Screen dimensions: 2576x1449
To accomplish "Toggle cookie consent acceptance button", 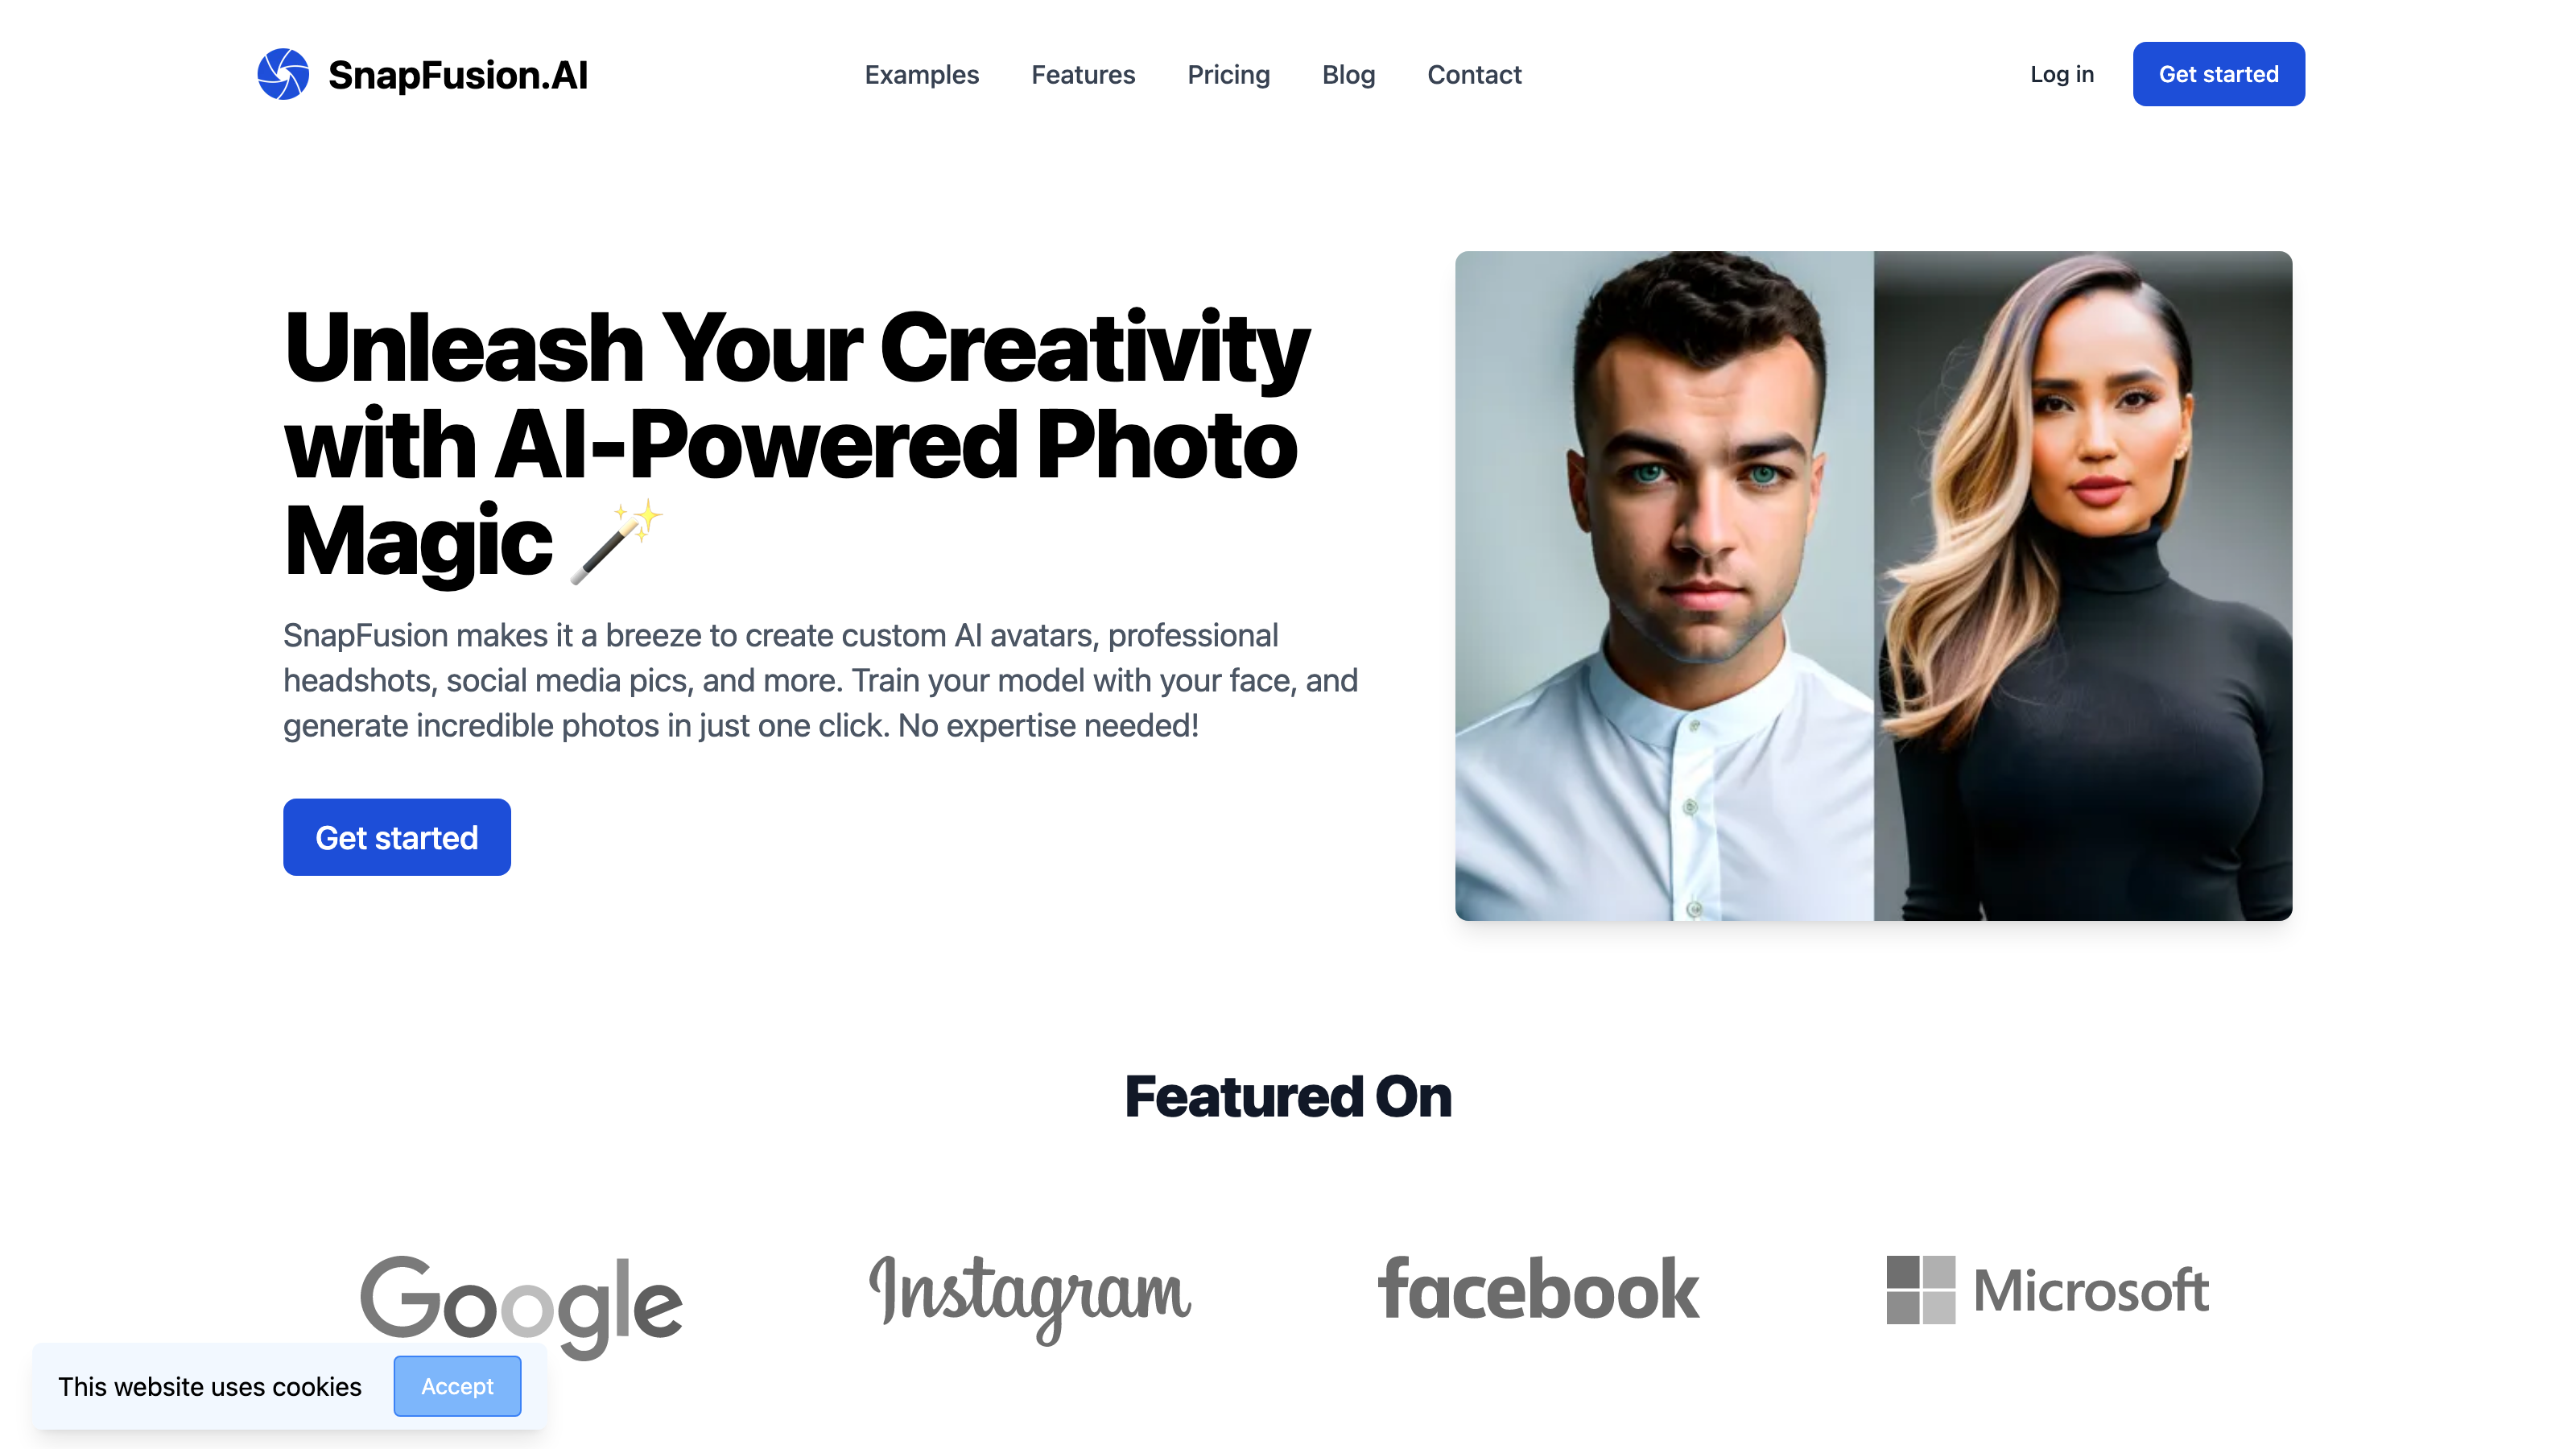I will (456, 1385).
